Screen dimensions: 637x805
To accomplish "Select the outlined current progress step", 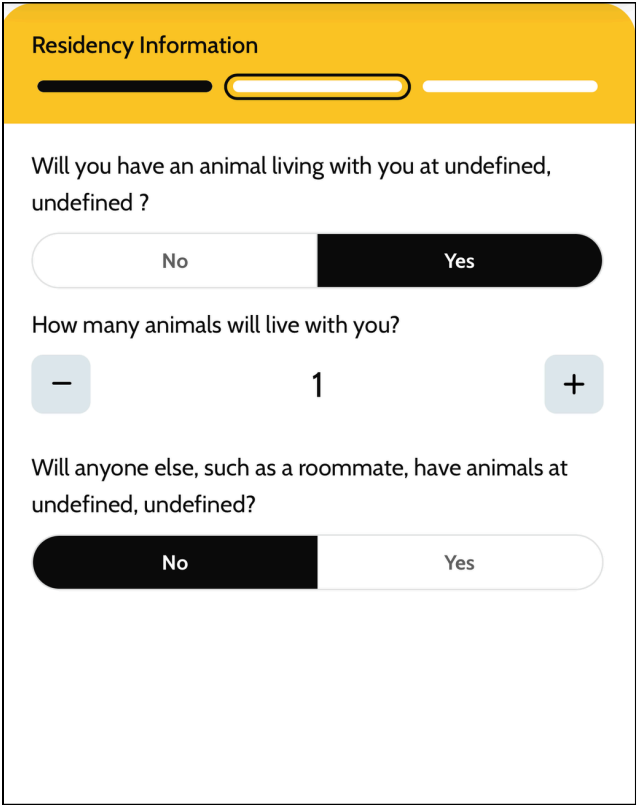I will (317, 87).
